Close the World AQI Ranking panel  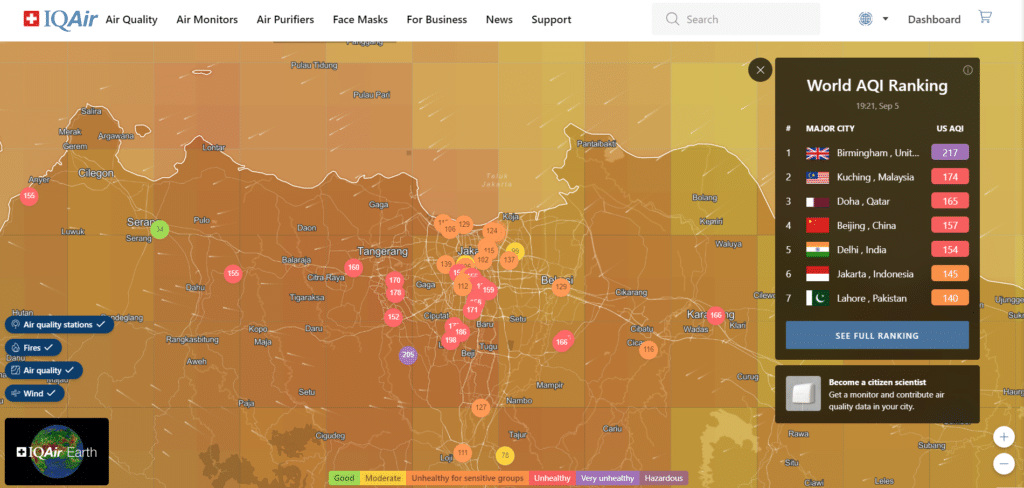click(760, 69)
